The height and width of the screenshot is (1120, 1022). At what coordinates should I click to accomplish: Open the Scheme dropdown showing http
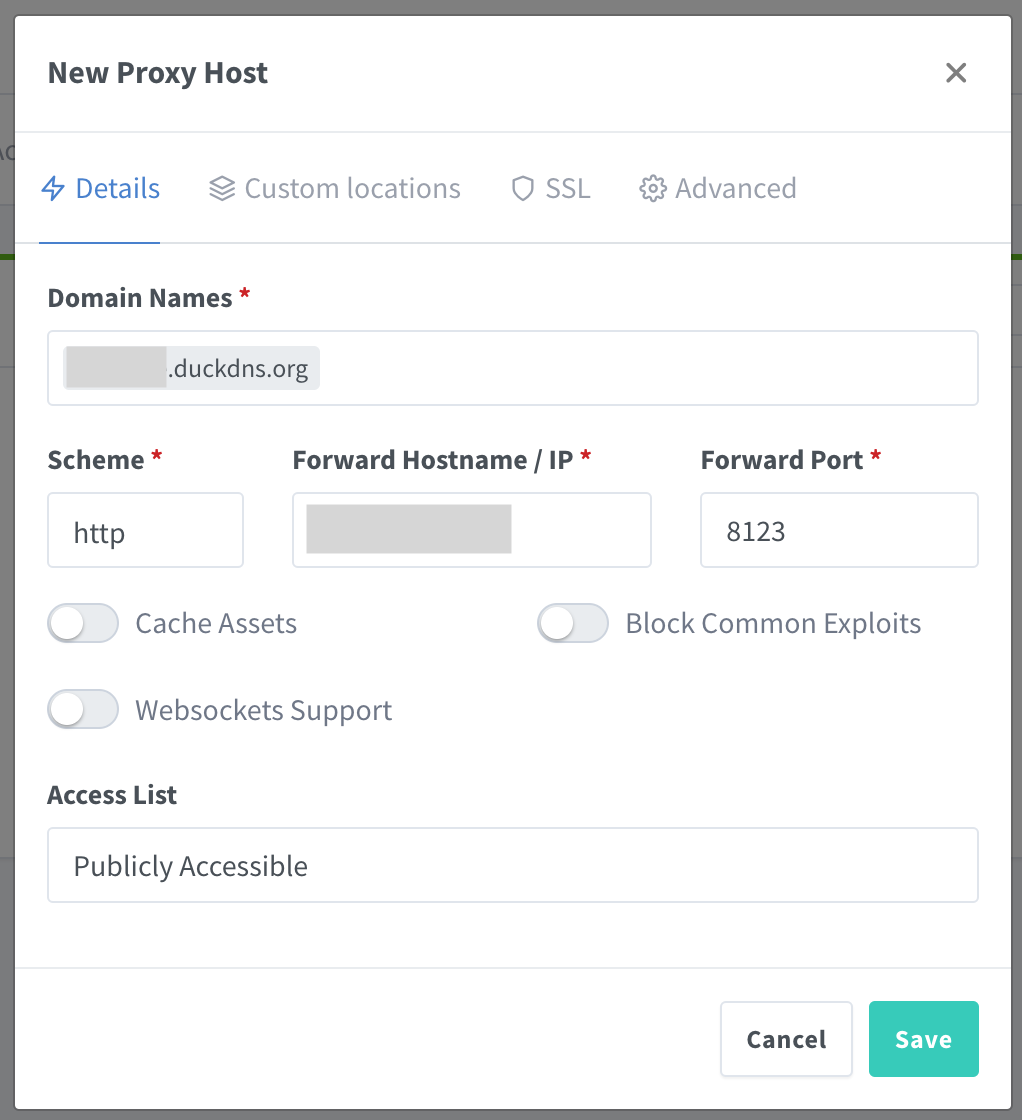coord(145,531)
